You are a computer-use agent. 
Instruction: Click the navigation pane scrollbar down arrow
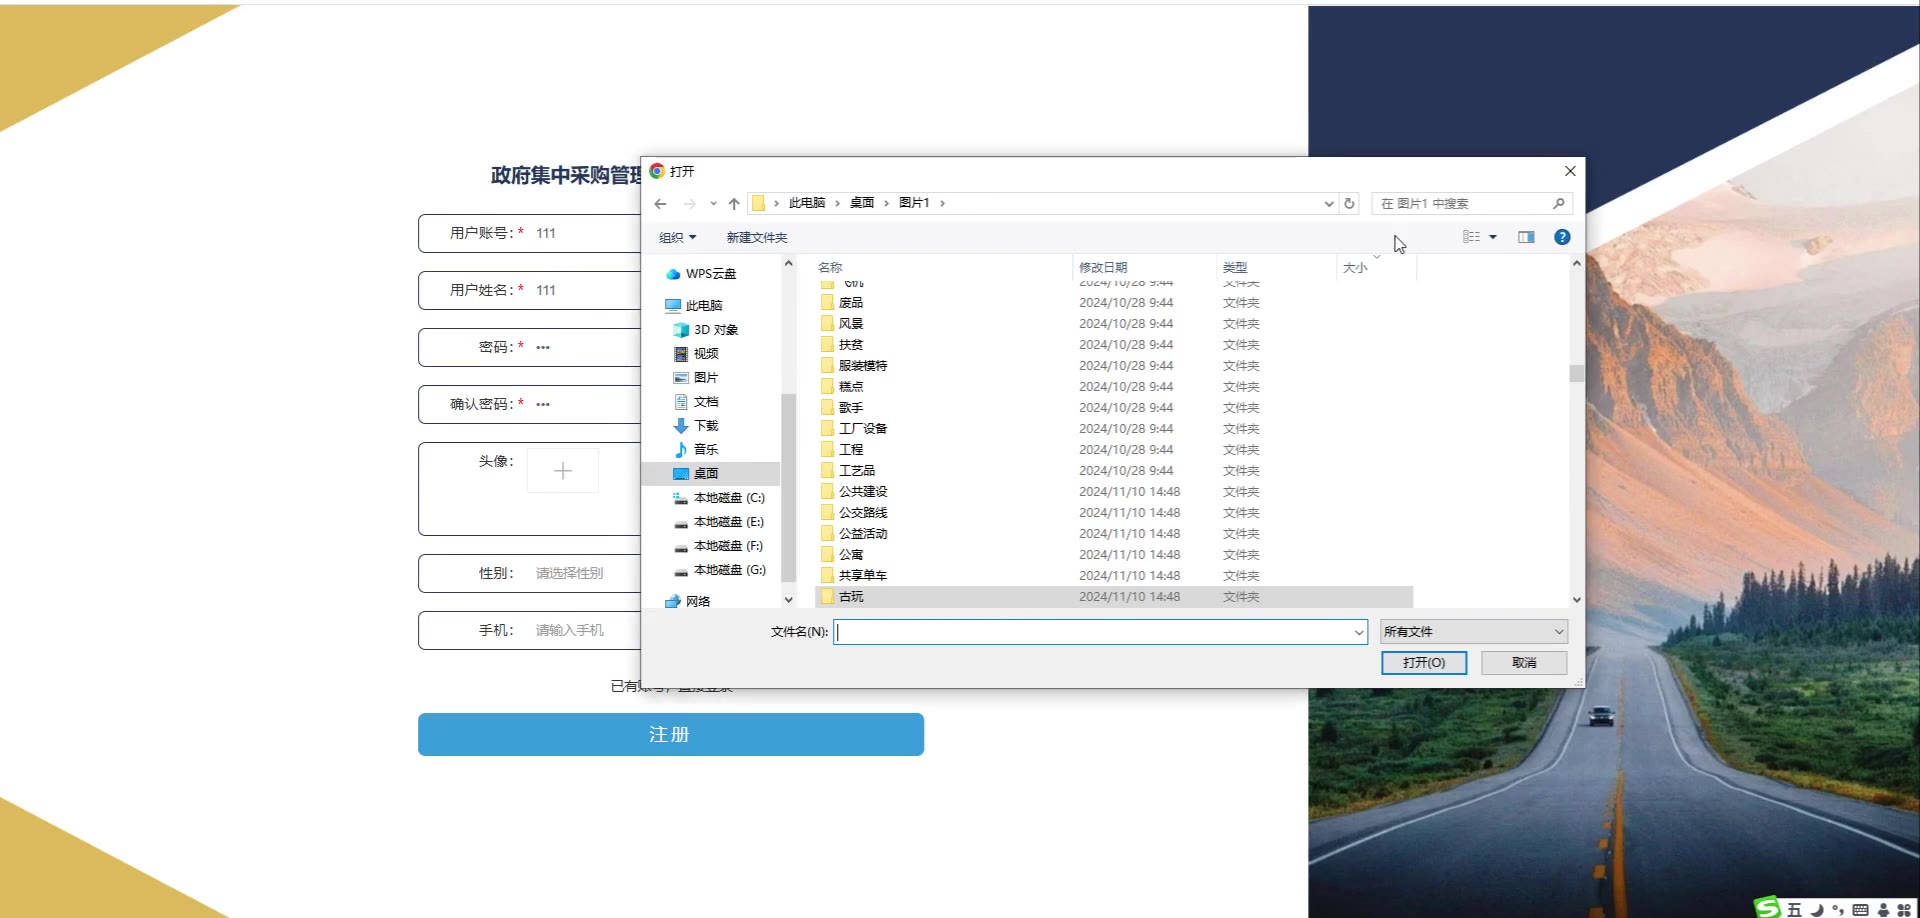788,600
